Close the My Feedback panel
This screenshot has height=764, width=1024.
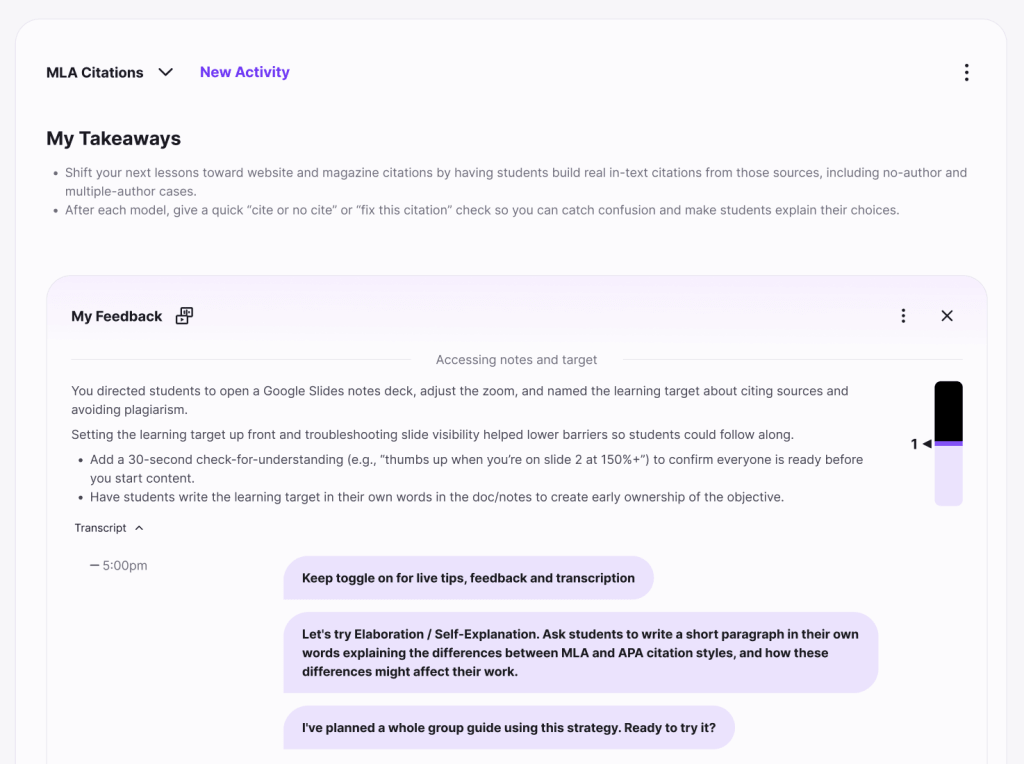click(x=947, y=316)
